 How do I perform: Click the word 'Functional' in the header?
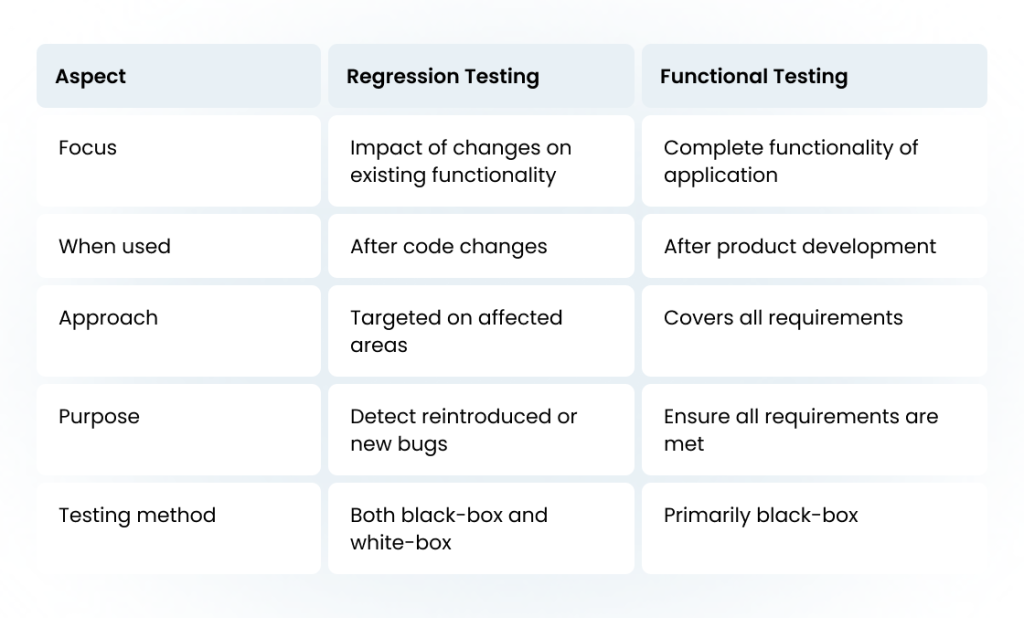pyautogui.click(x=714, y=76)
